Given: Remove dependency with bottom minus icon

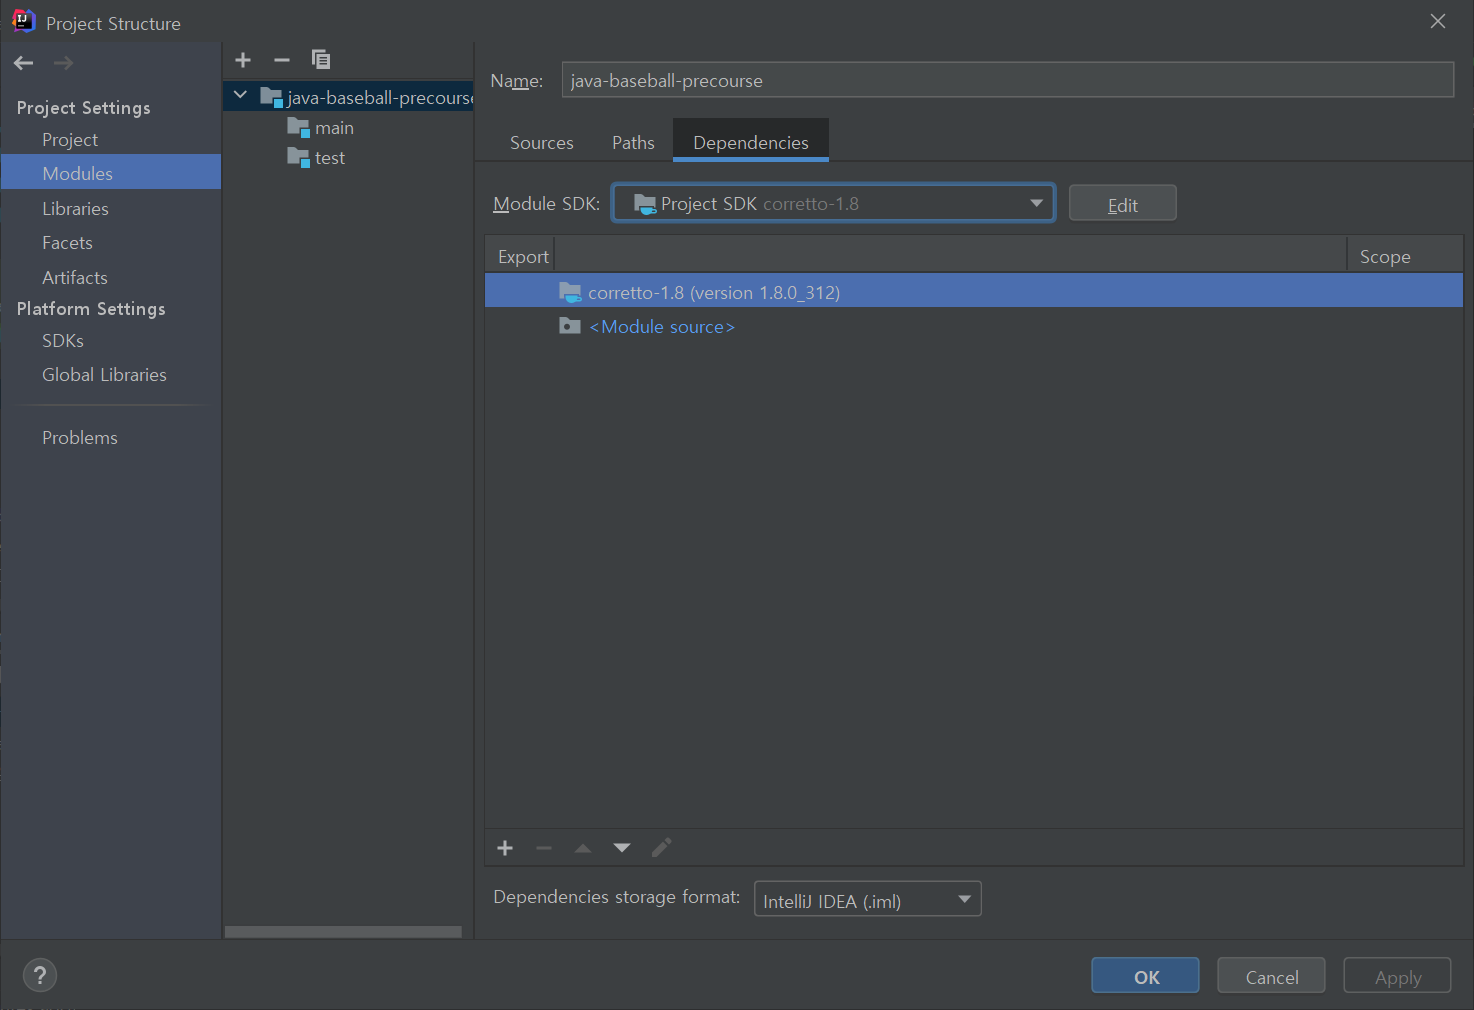Looking at the screenshot, I should pos(544,848).
